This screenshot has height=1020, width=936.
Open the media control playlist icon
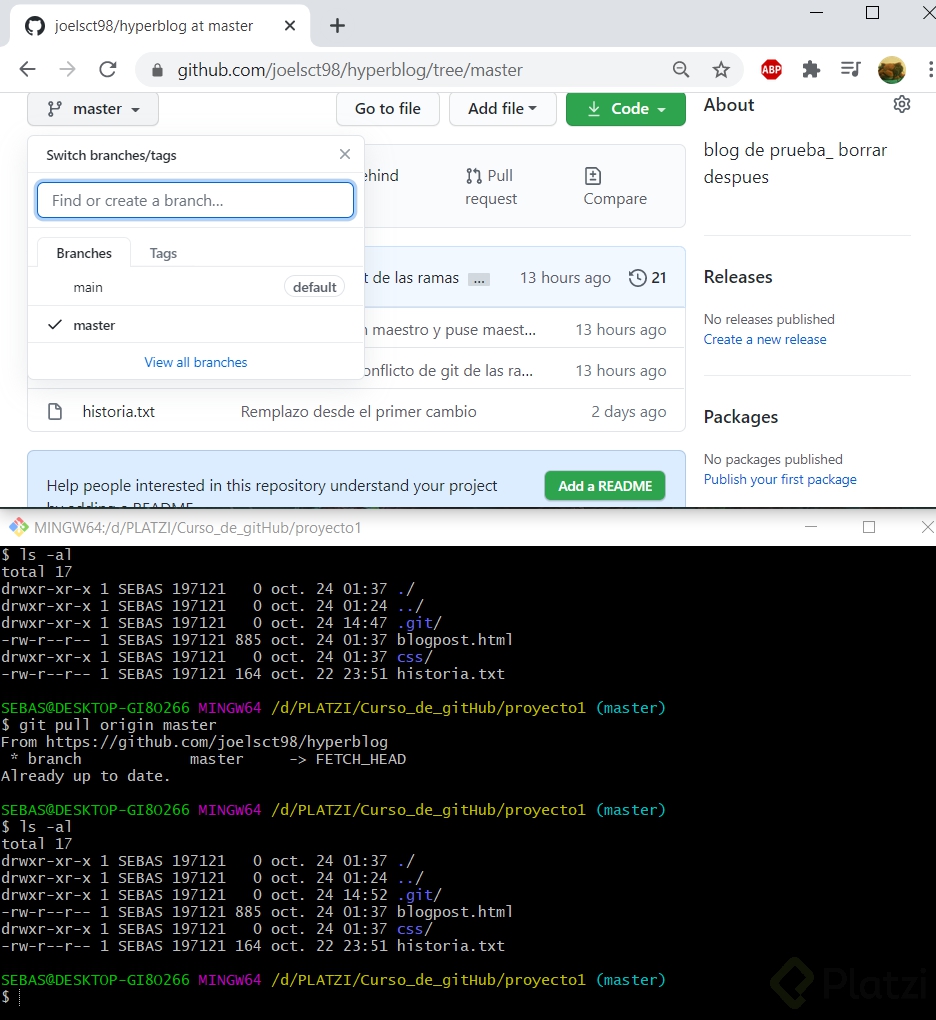851,69
